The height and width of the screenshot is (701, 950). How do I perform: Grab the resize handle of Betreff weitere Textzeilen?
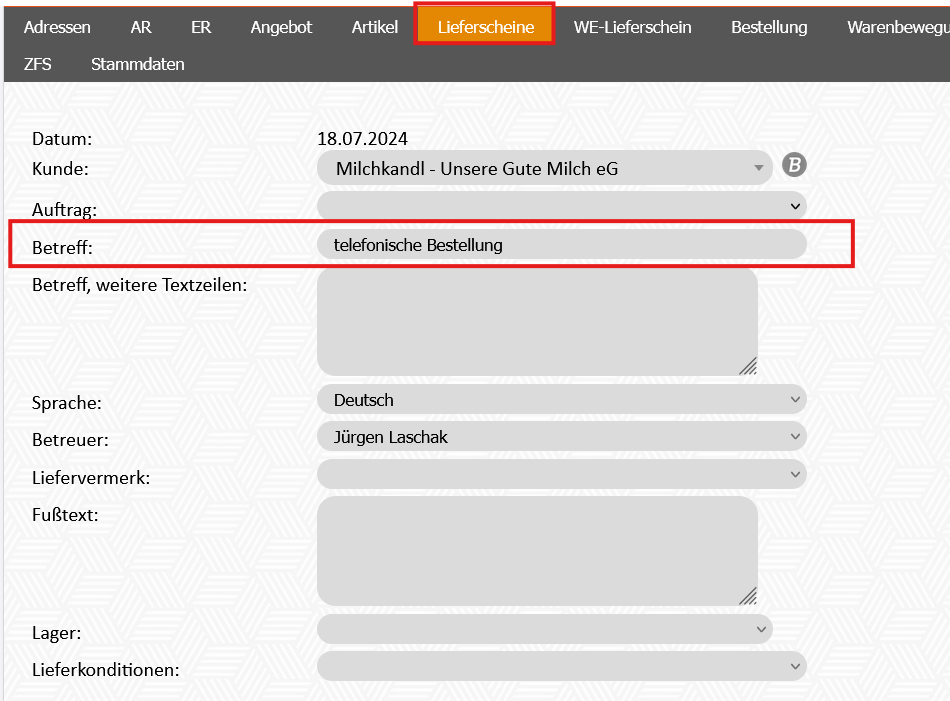click(747, 366)
